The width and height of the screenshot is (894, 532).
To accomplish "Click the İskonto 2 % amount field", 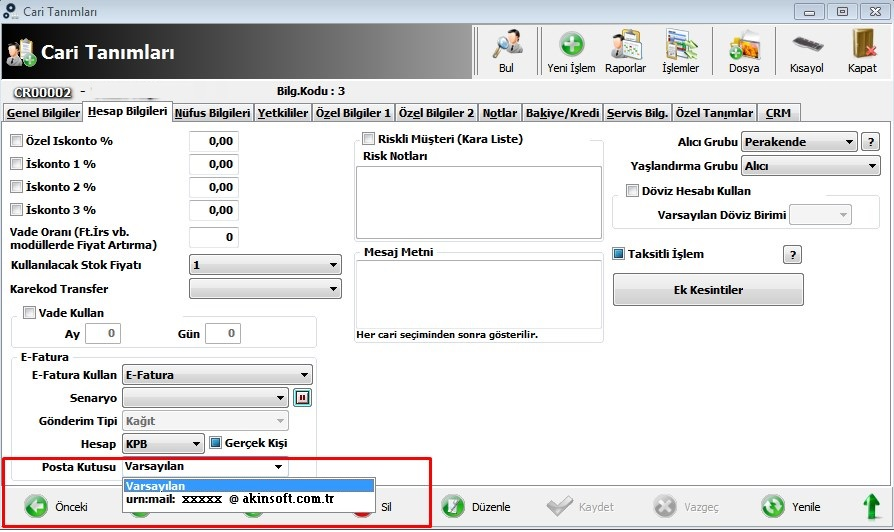I will 214,187.
